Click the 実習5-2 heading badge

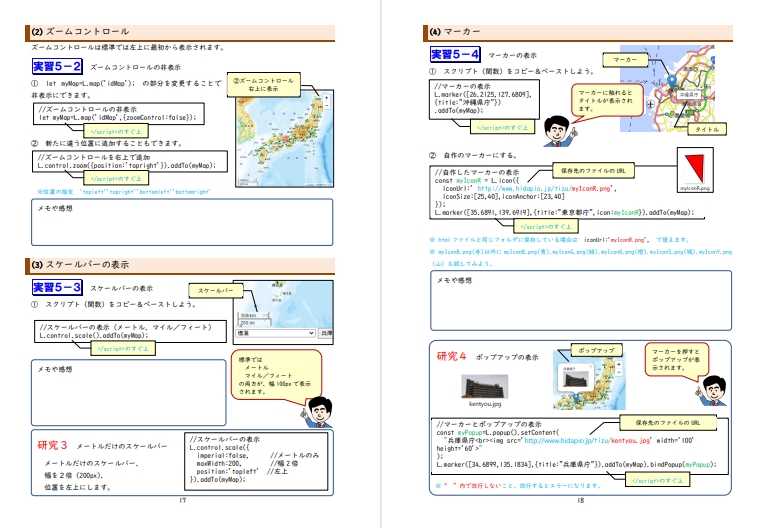click(57, 66)
